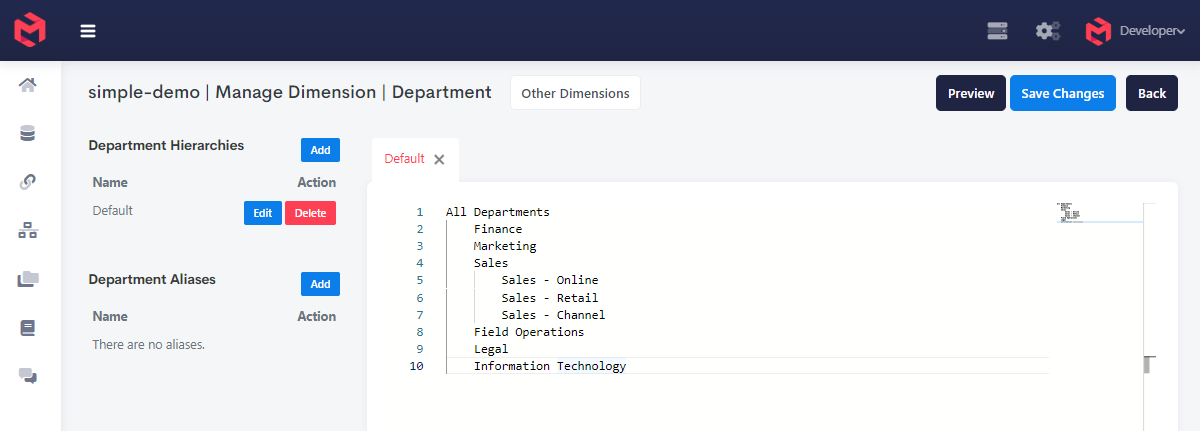Add a new Department Hierarchy
Screen dimensions: 1200x431
tap(320, 150)
